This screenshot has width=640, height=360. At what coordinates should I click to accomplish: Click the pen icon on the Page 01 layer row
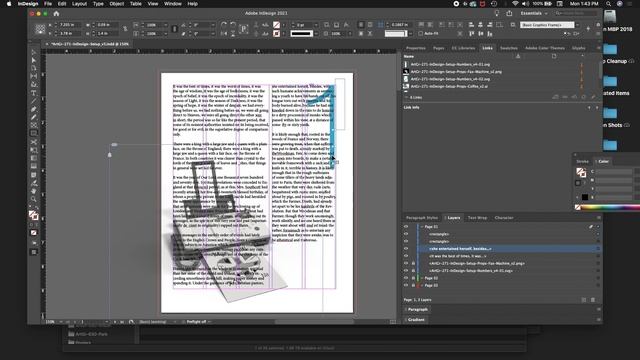[591, 227]
